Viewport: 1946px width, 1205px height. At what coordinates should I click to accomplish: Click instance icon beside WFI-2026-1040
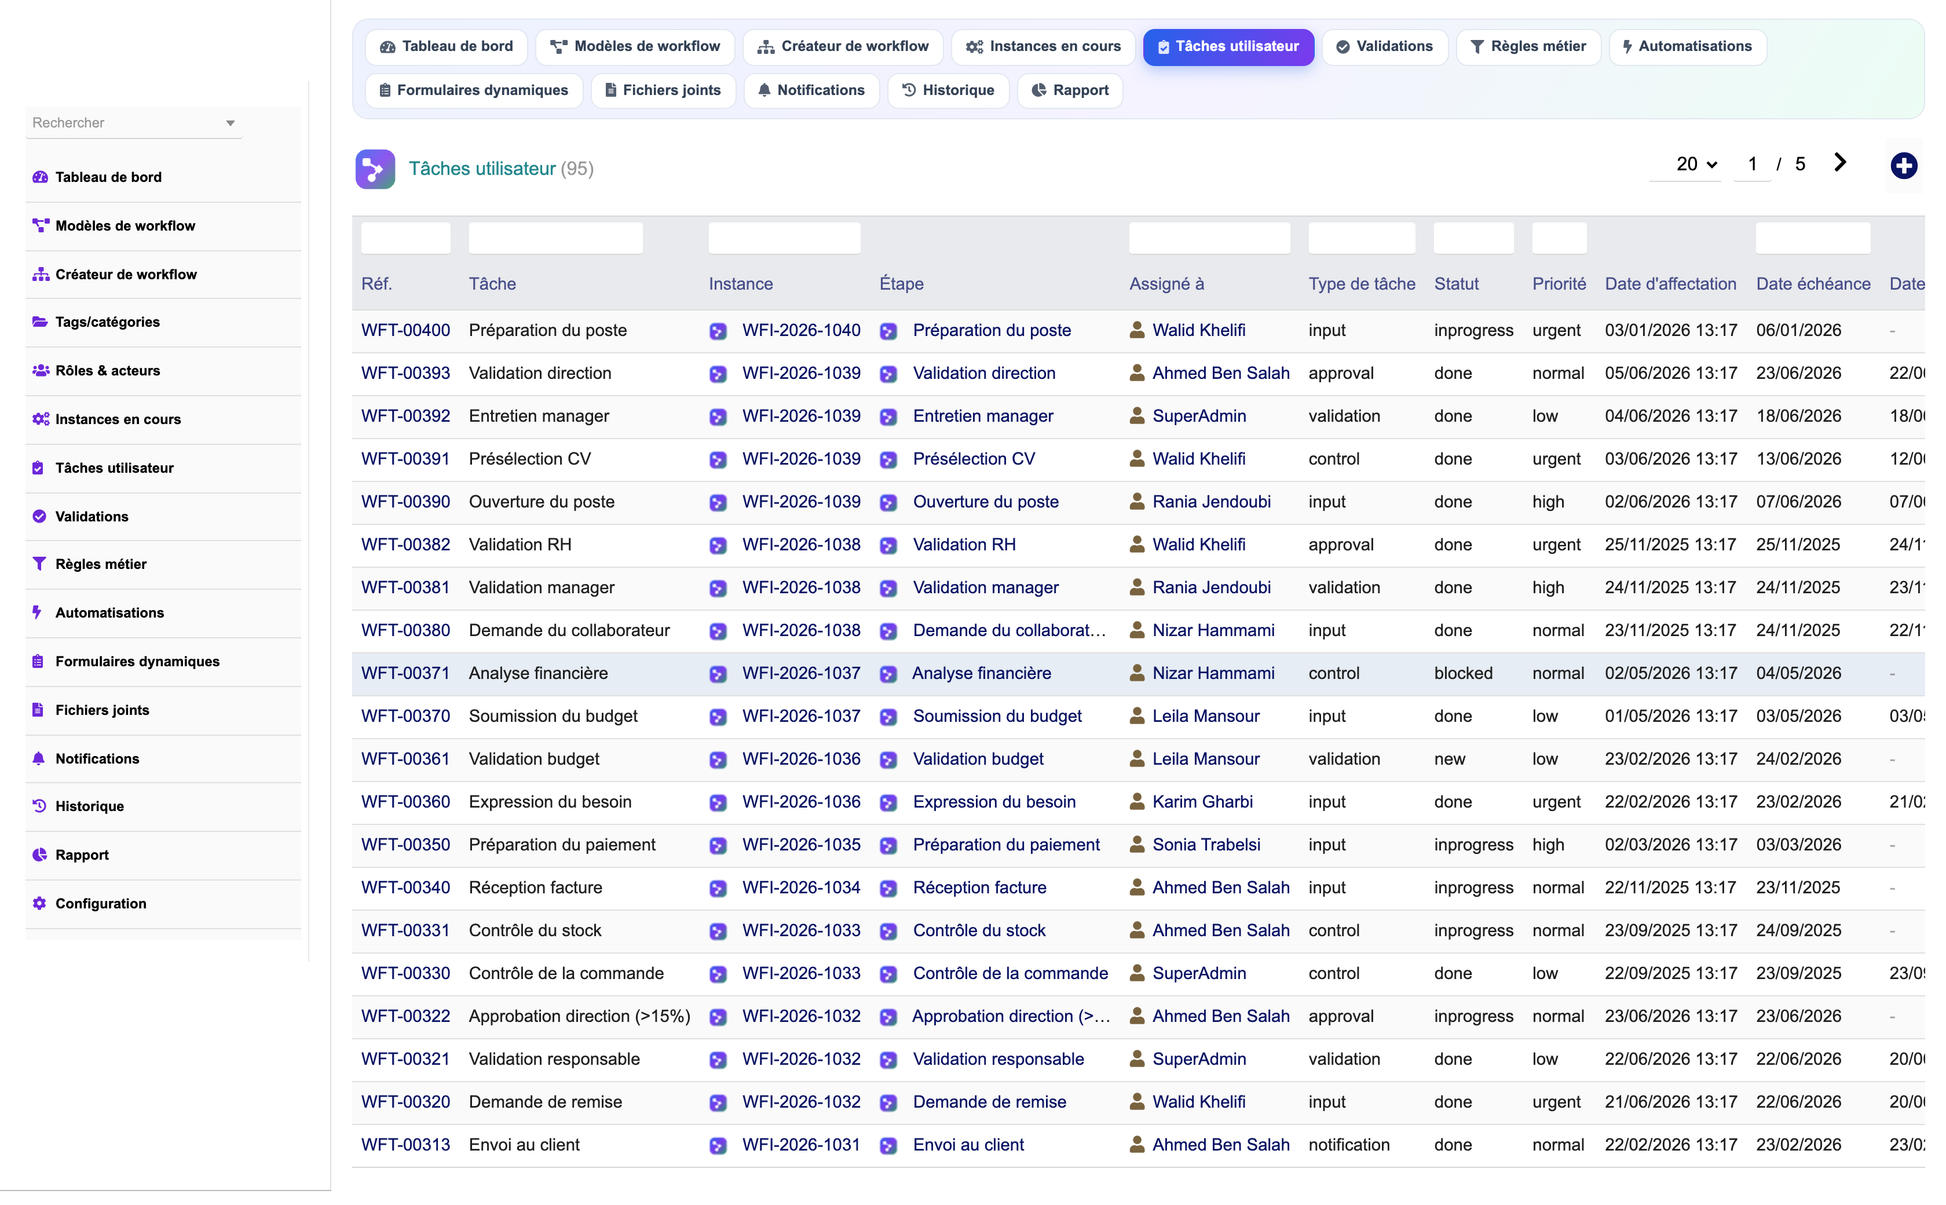coord(718,331)
